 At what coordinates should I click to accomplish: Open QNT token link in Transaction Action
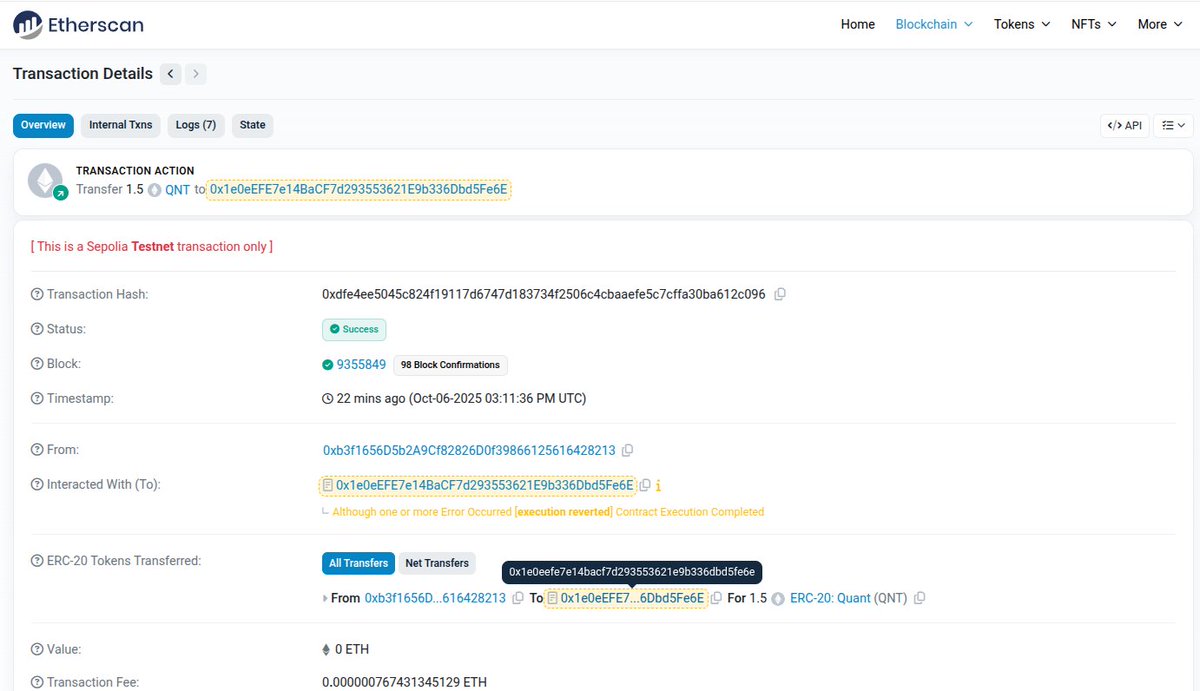pyautogui.click(x=177, y=189)
